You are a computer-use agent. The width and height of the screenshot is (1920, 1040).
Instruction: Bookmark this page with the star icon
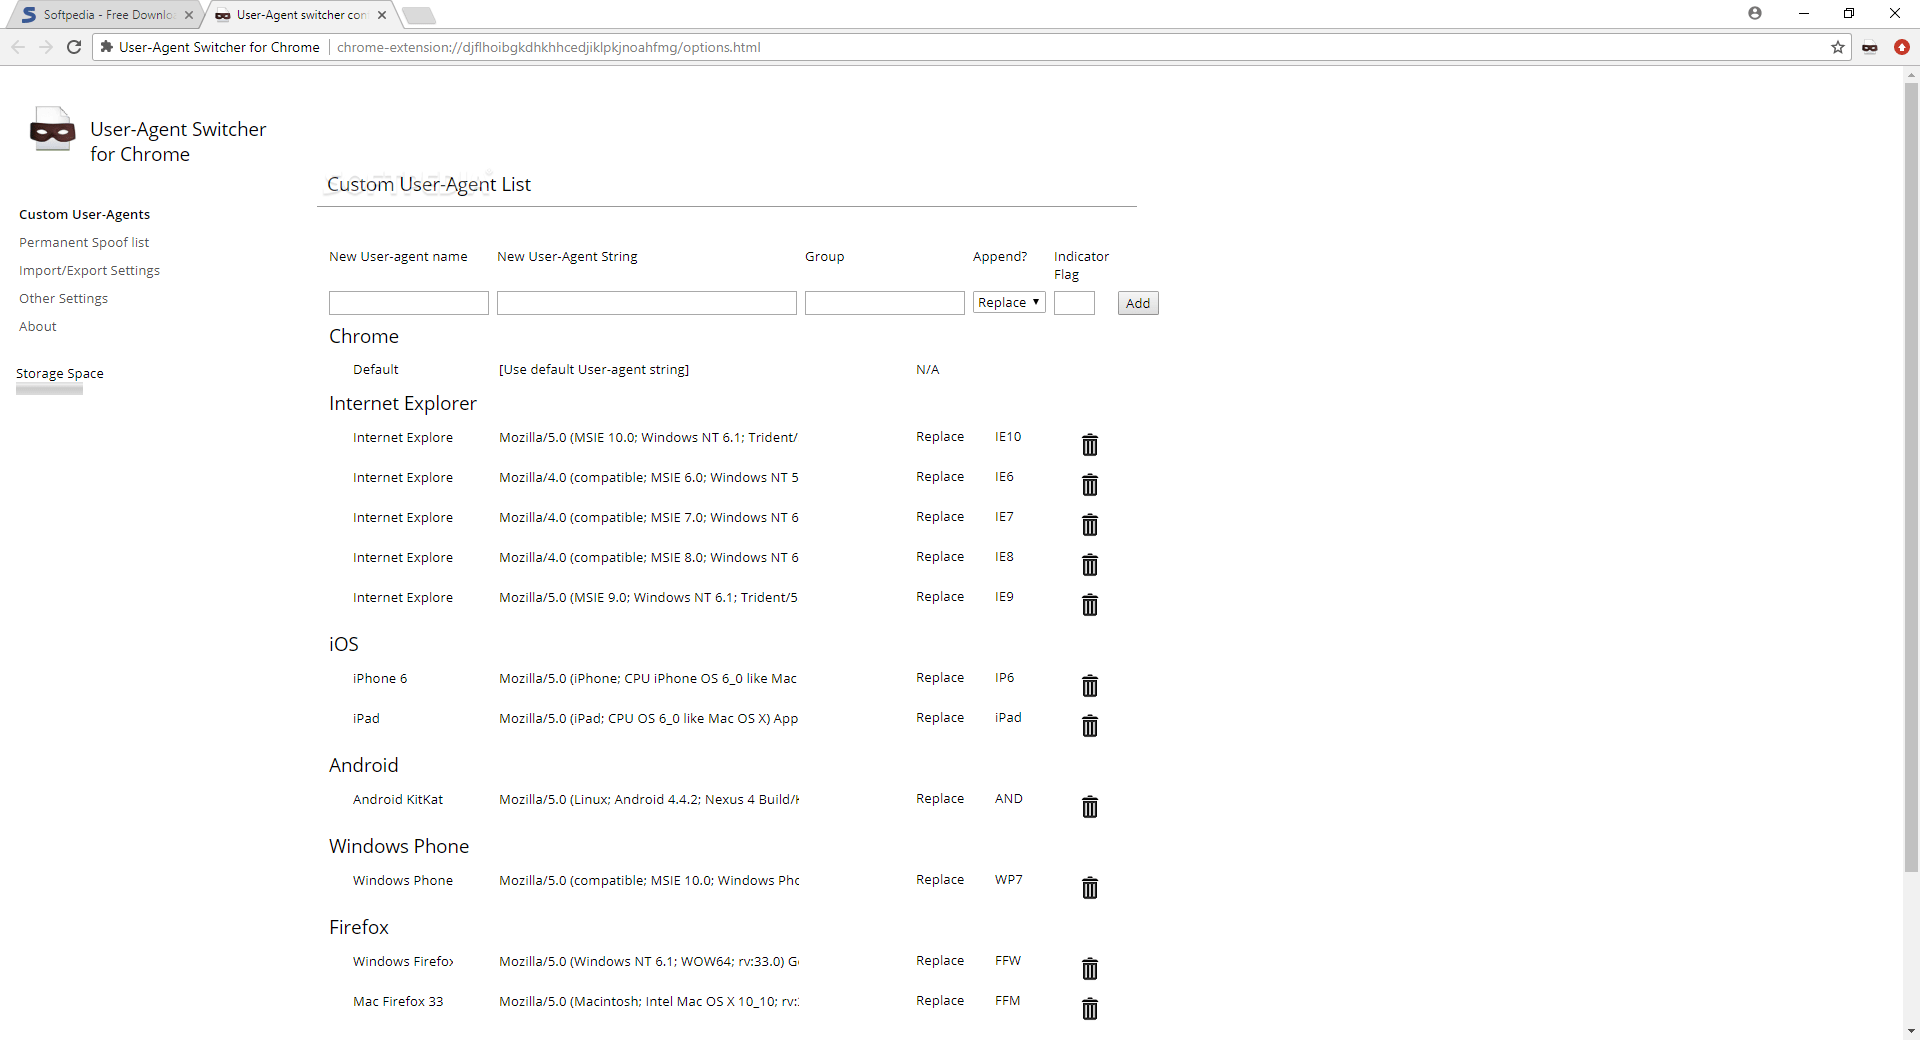tap(1838, 47)
